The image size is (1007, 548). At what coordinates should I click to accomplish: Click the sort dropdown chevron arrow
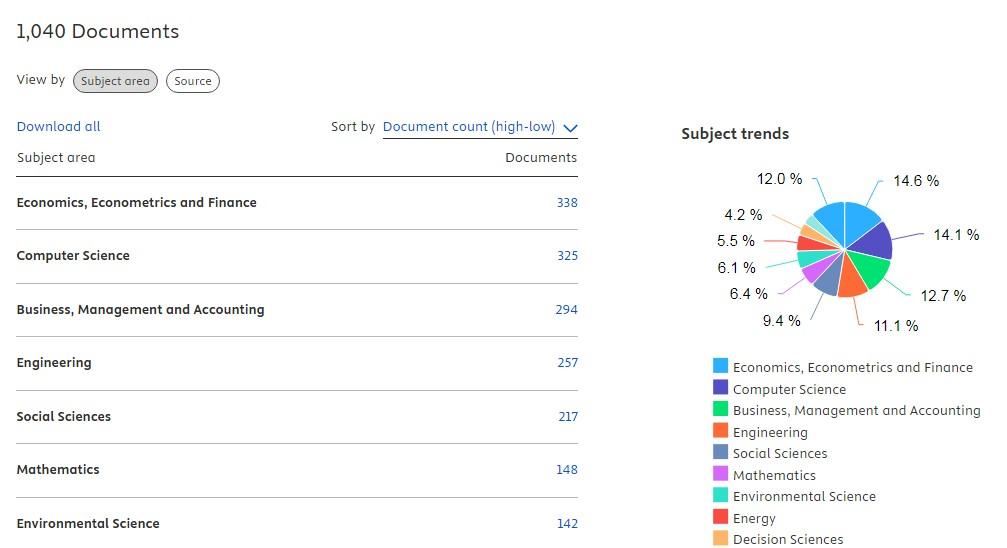(x=570, y=128)
